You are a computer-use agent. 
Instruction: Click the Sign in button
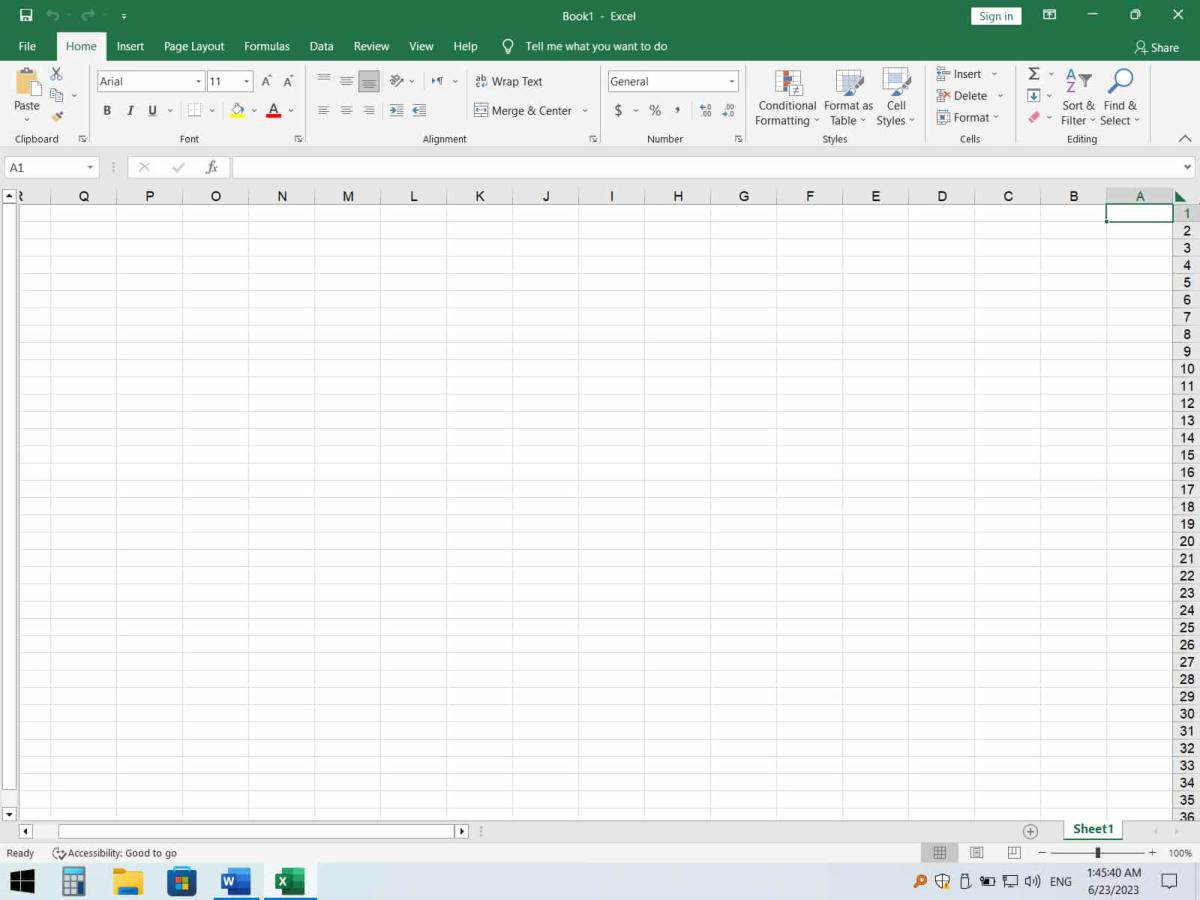(x=996, y=16)
